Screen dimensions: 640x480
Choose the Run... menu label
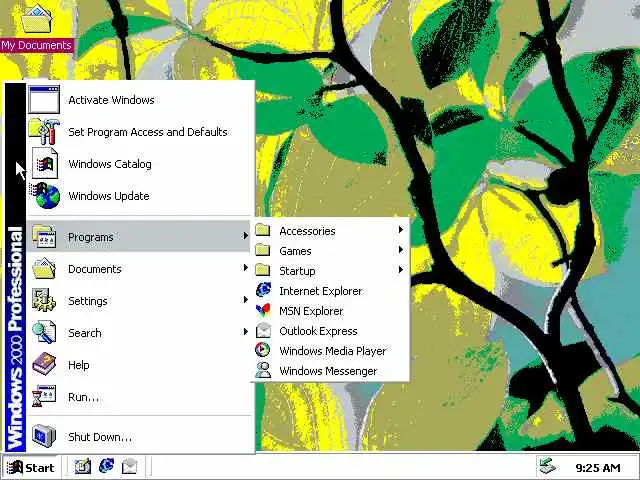coord(83,397)
